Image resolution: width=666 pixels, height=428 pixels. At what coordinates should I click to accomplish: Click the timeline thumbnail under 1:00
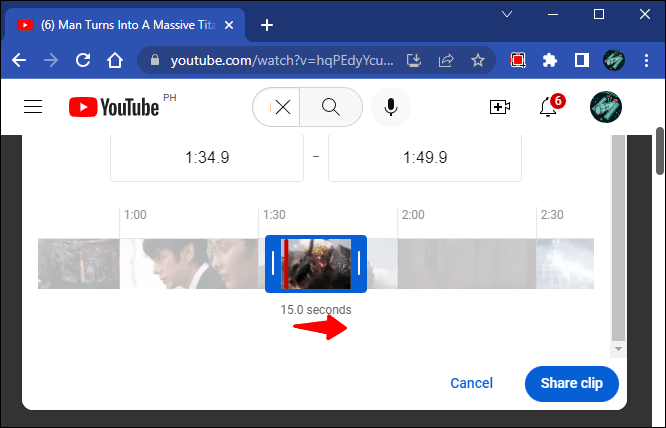coord(189,264)
